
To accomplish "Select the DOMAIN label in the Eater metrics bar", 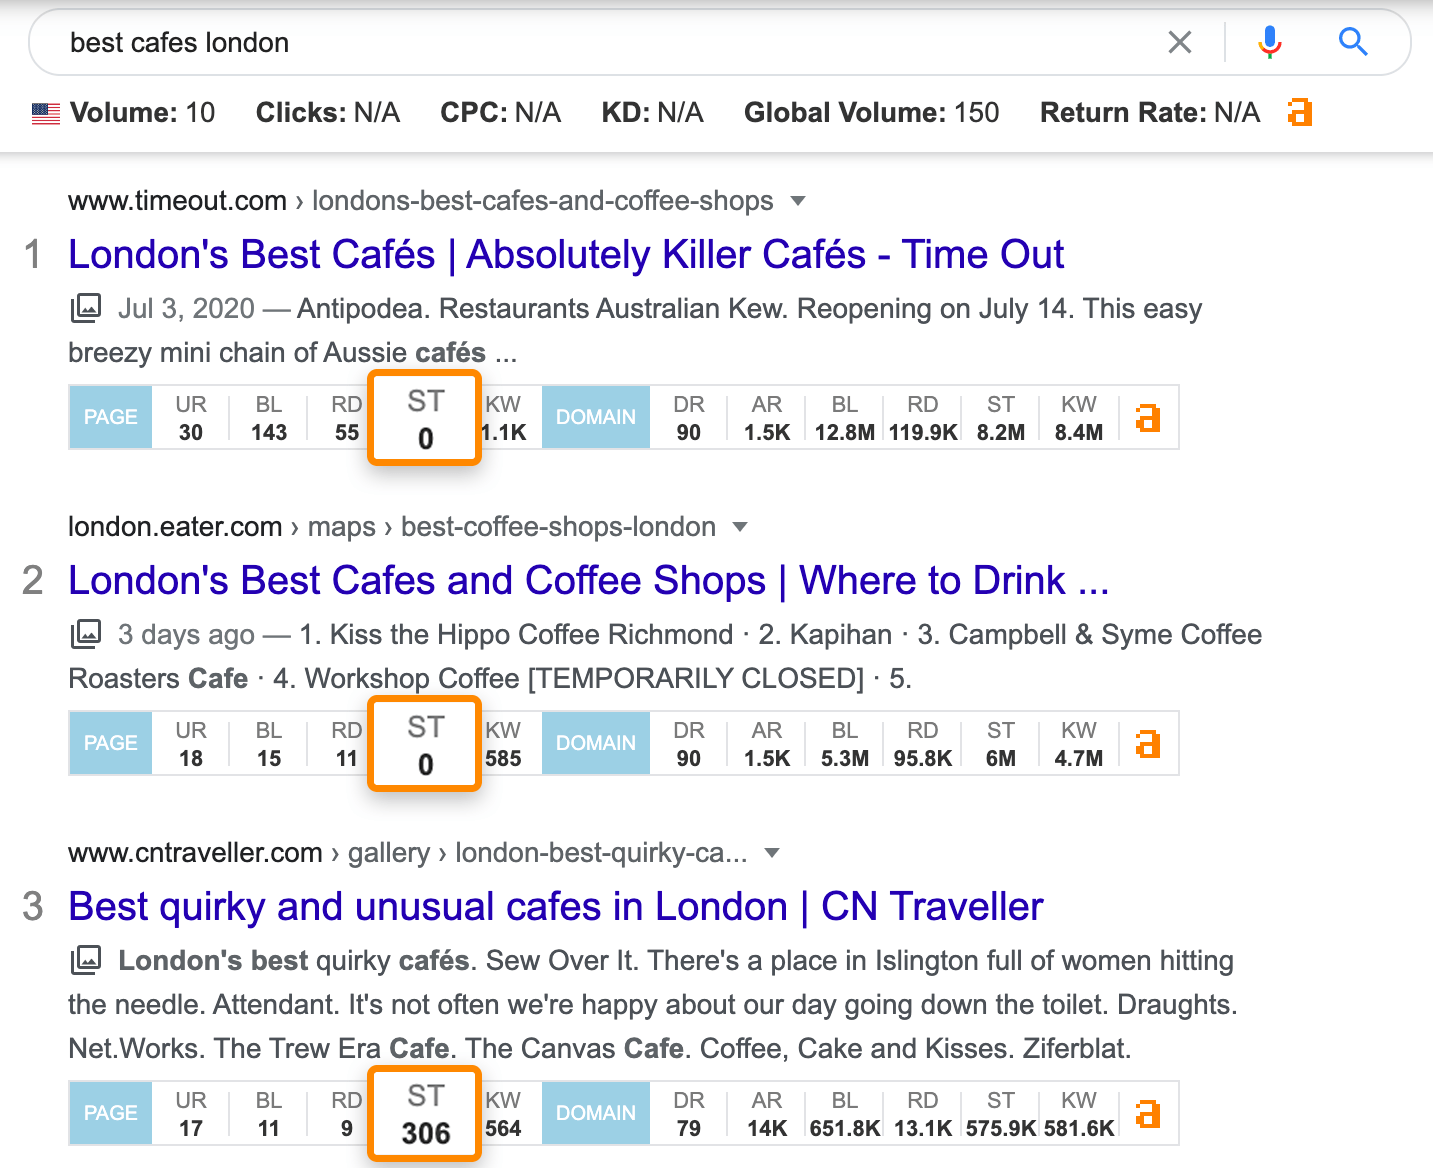I will tap(595, 743).
